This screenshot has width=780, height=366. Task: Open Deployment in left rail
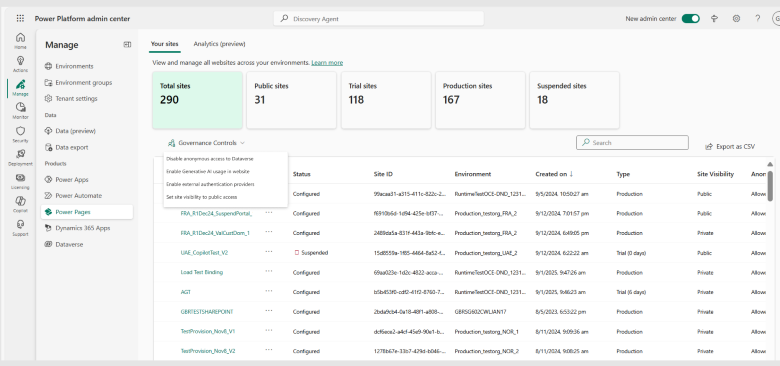tap(20, 158)
